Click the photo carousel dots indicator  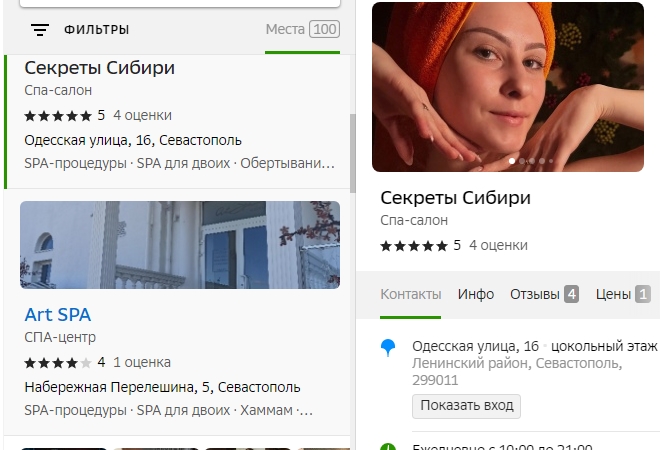pyautogui.click(x=532, y=160)
